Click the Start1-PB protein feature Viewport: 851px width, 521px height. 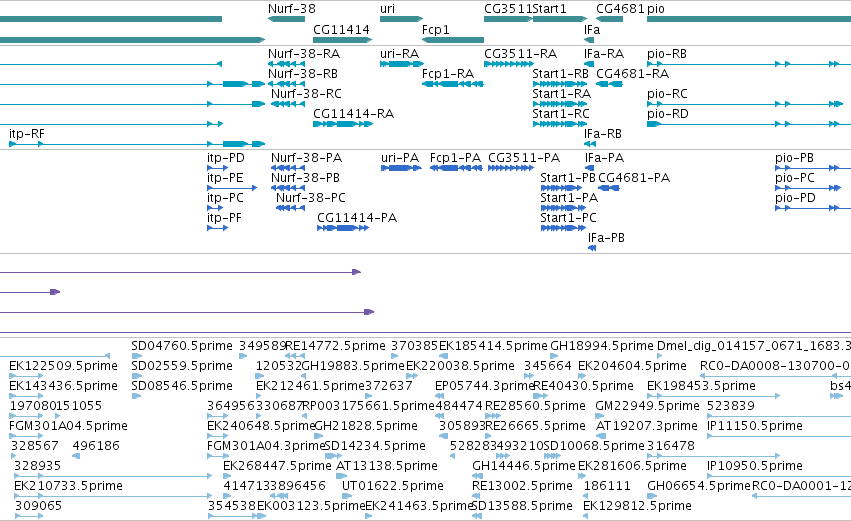point(561,188)
